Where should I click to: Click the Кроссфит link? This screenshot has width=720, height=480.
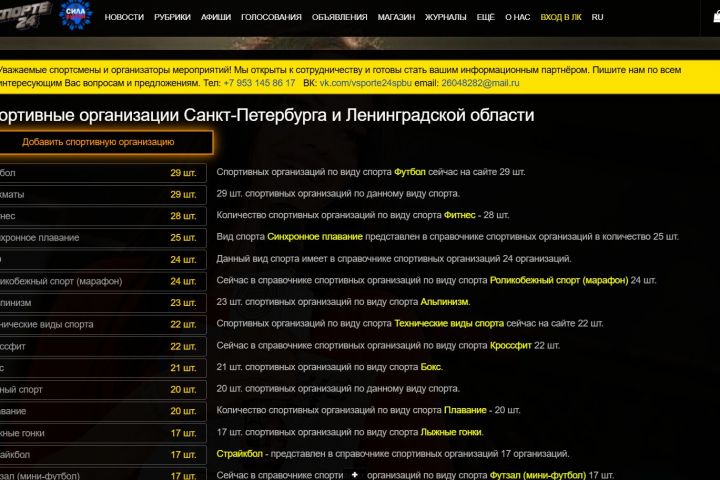pyautogui.click(x=511, y=345)
